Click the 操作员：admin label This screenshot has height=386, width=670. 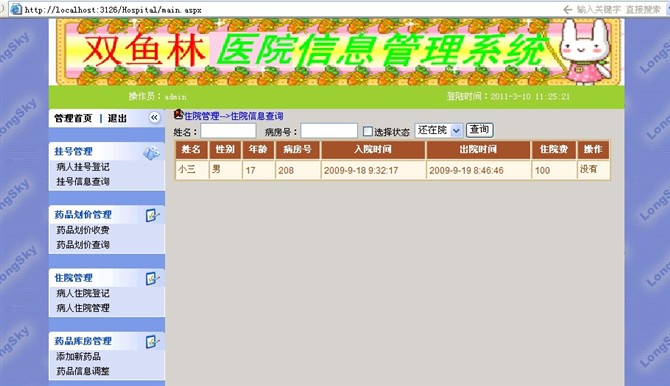click(x=157, y=97)
